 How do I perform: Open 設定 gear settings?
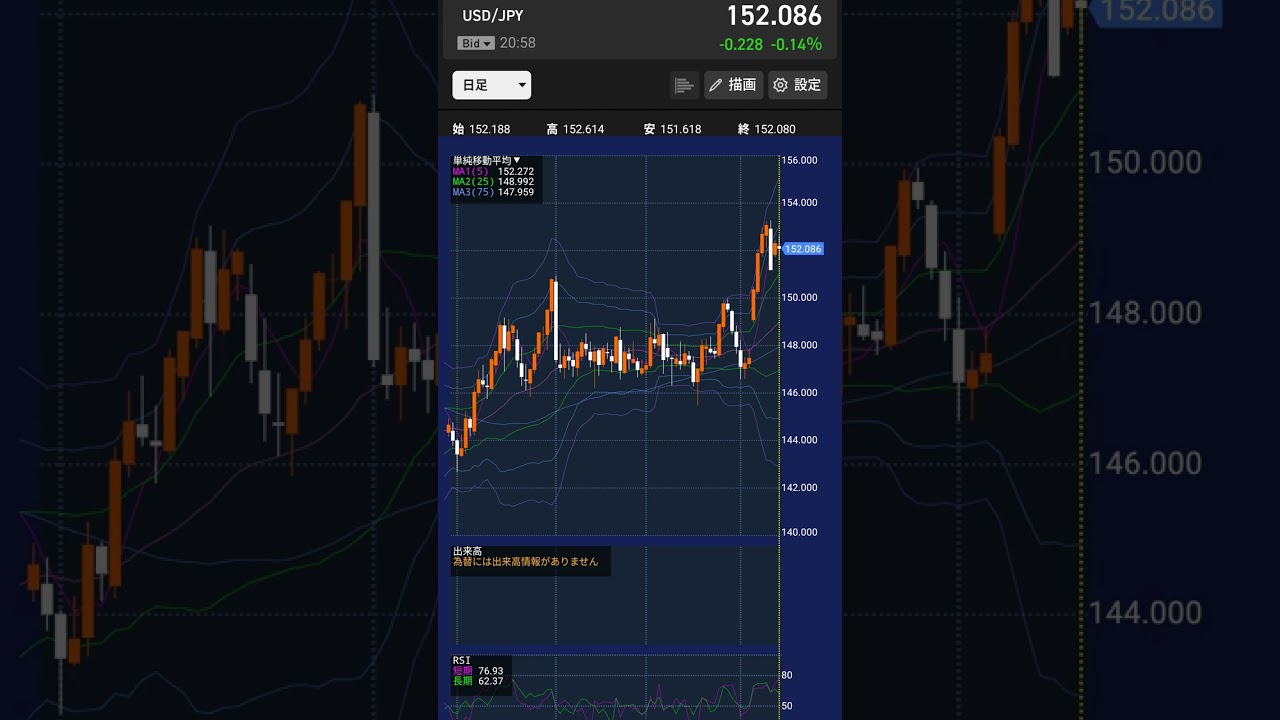pyautogui.click(x=797, y=85)
